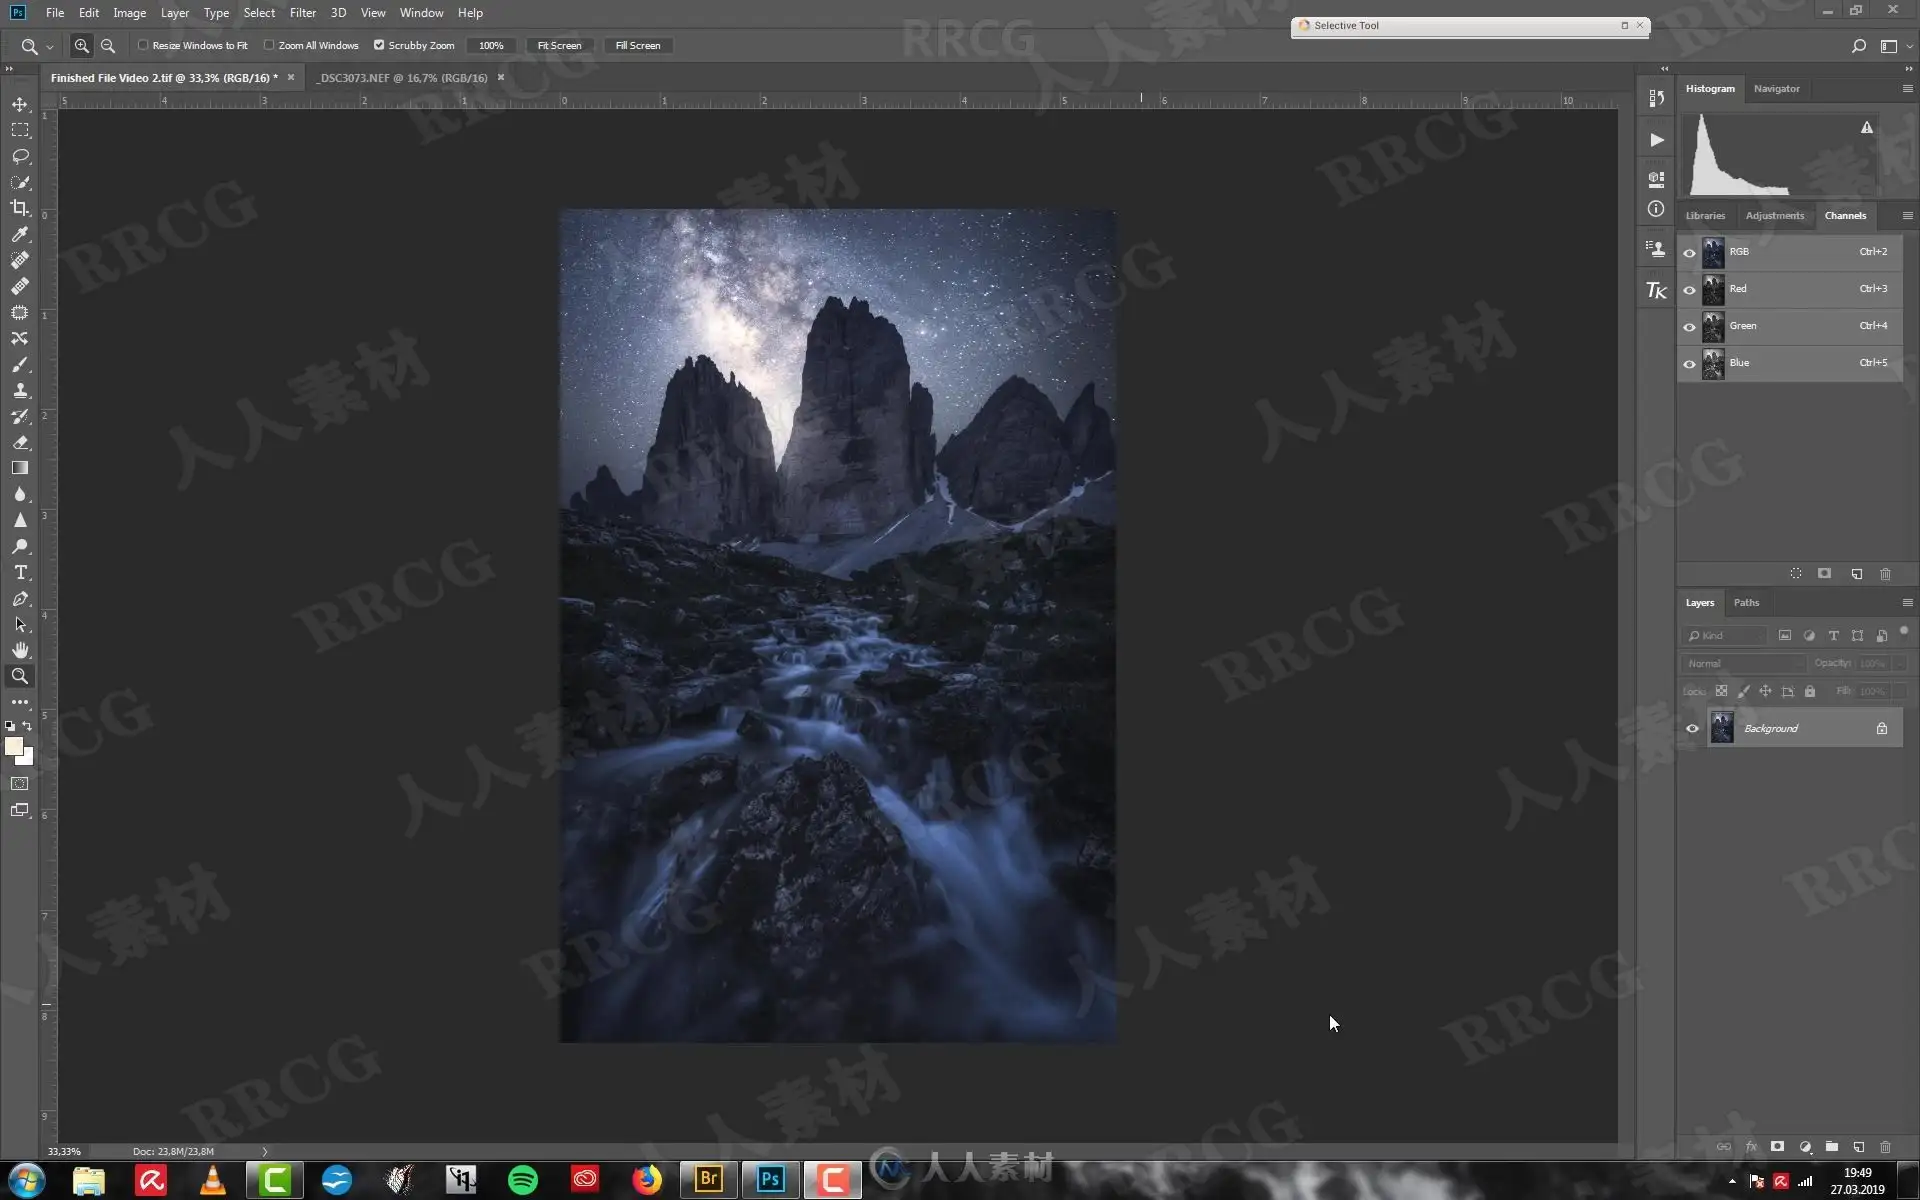
Task: Expand status bar info arrow
Action: (x=265, y=1152)
